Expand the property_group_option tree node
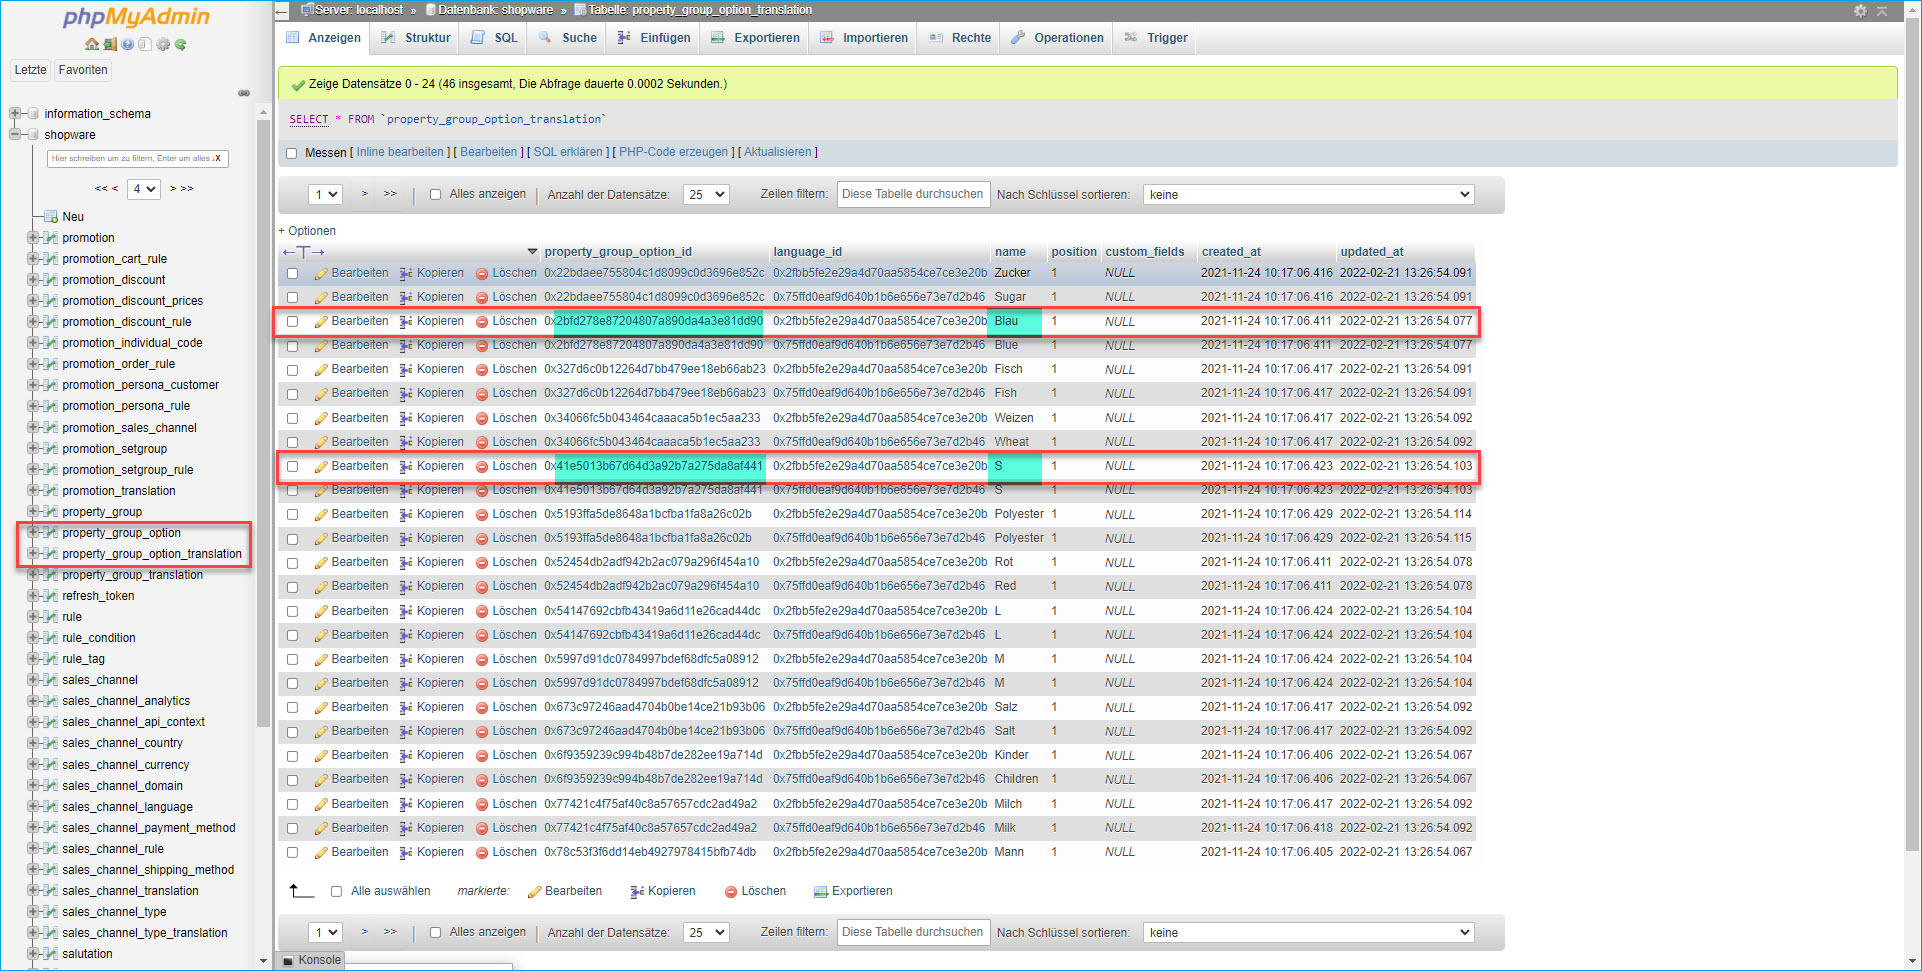Image resolution: width=1922 pixels, height=971 pixels. (33, 533)
